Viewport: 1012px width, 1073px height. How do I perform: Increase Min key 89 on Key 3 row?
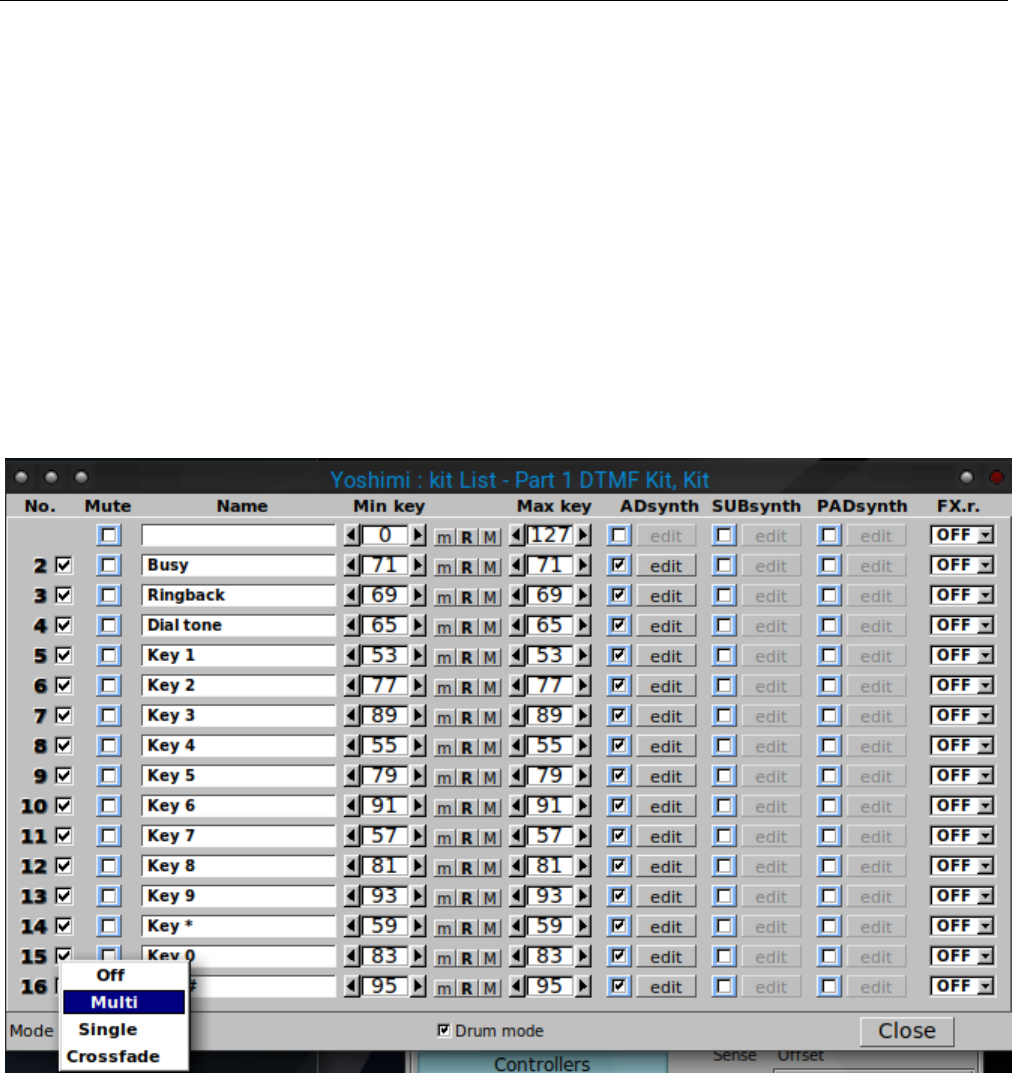point(417,716)
